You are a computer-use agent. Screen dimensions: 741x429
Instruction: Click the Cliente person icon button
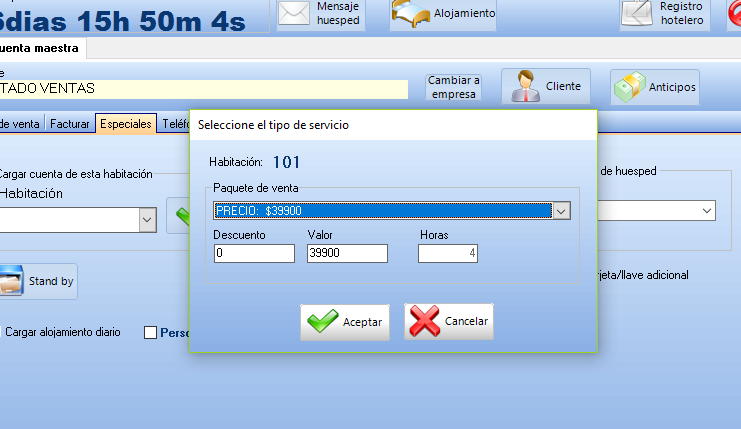coord(546,87)
